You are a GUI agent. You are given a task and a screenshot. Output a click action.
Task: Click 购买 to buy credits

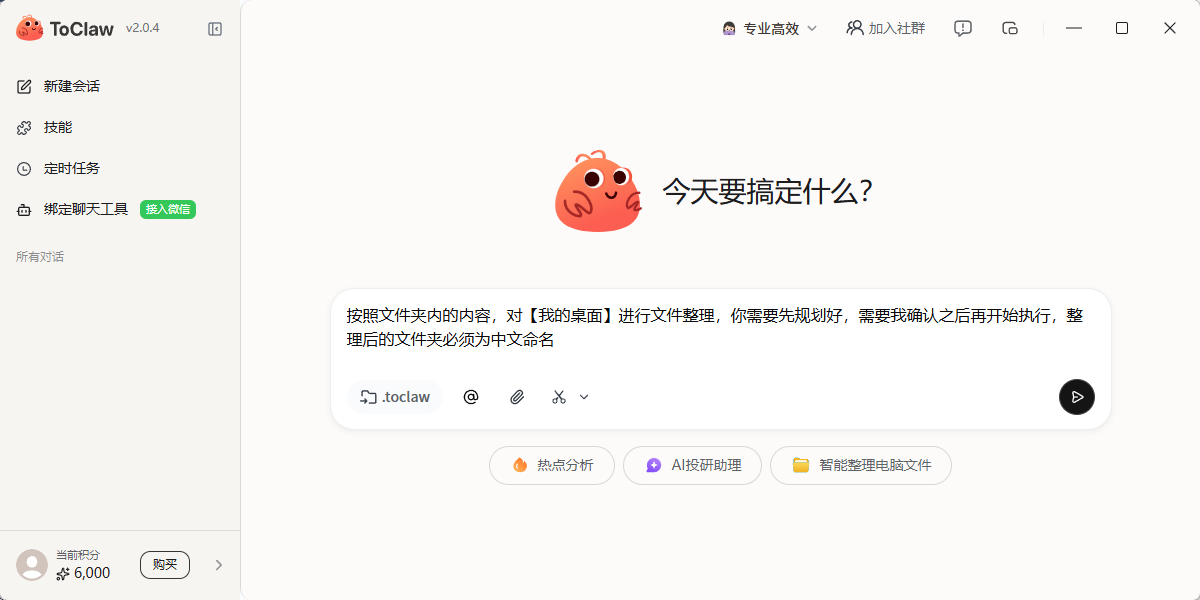165,565
